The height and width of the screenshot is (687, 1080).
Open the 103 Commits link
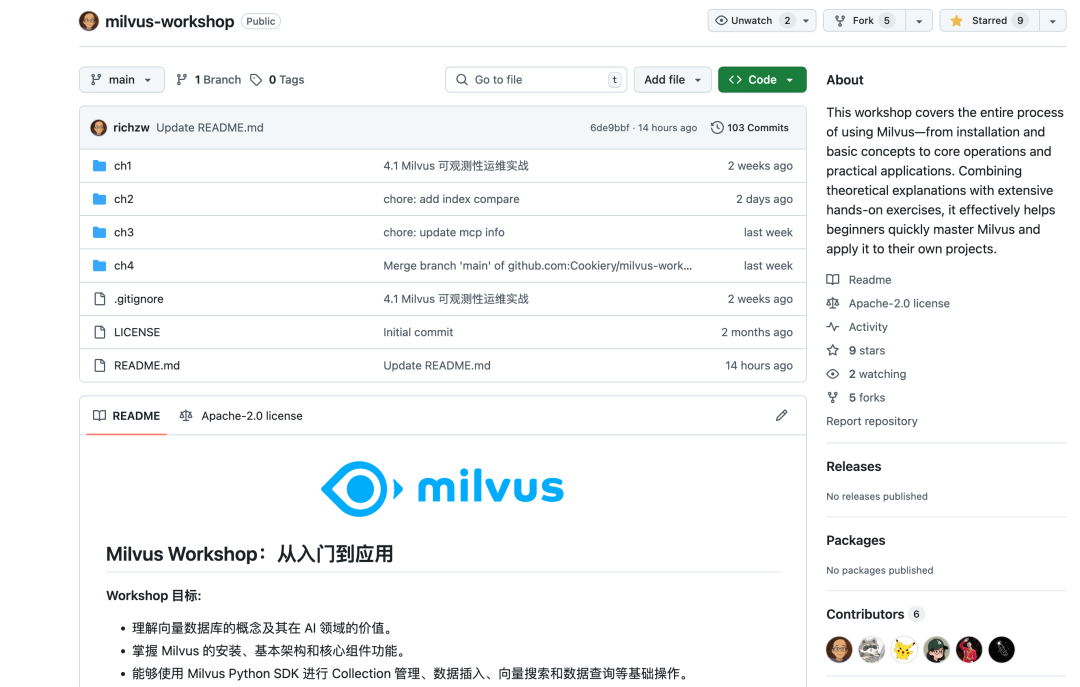(750, 127)
